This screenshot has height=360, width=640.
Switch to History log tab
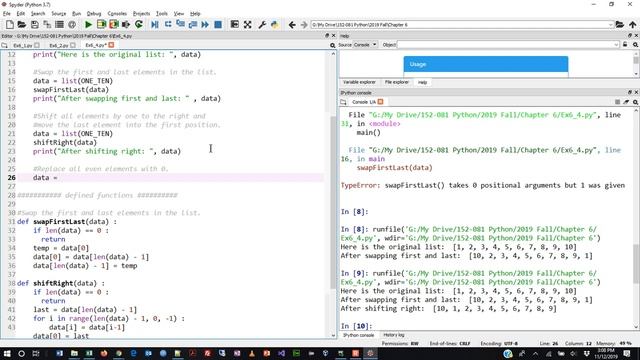[x=394, y=335]
